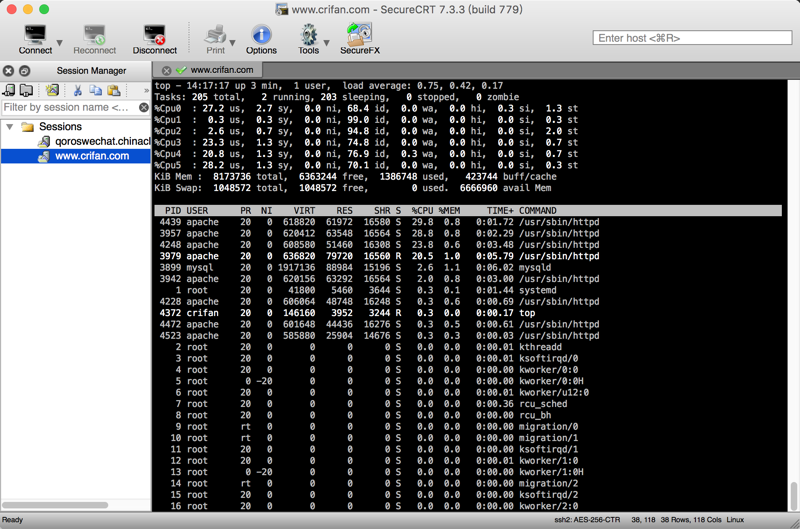Launch SecureFX from toolbar
800x529 pixels.
[360, 39]
